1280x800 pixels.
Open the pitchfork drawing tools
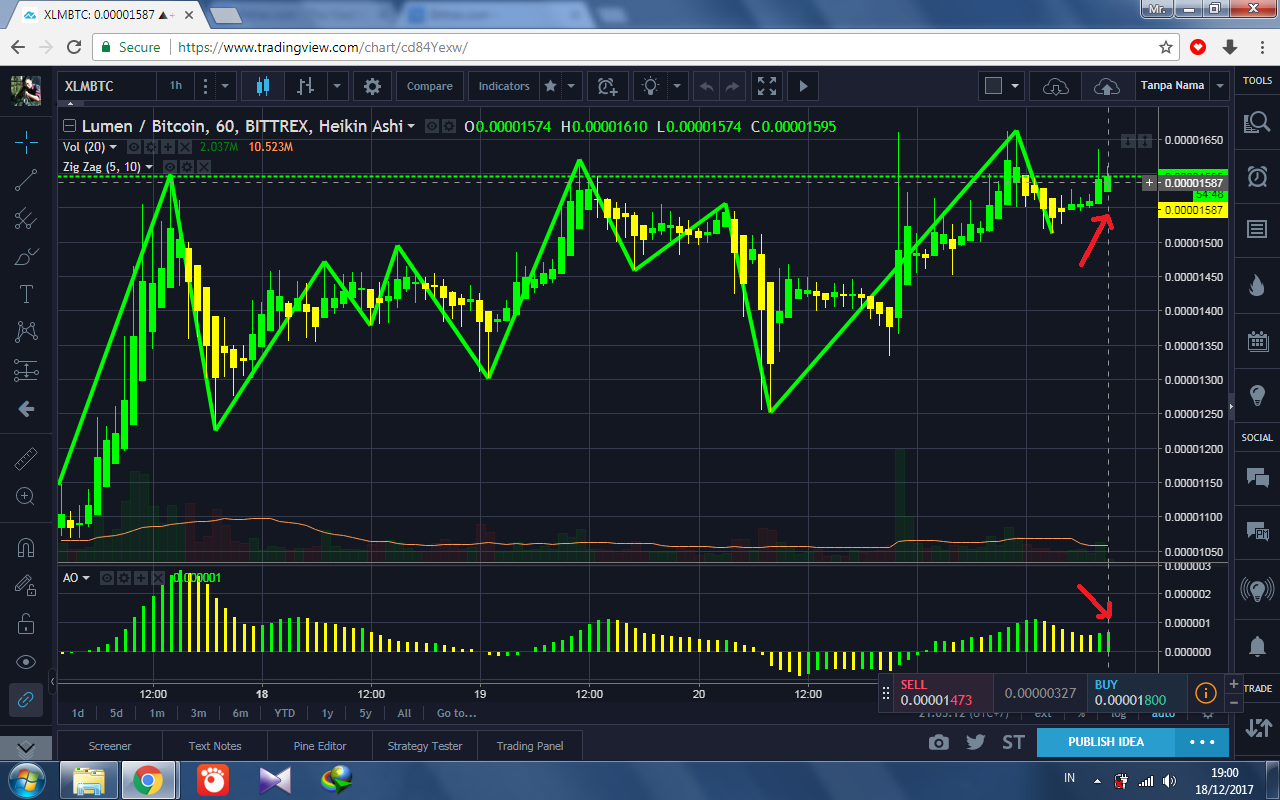26,219
